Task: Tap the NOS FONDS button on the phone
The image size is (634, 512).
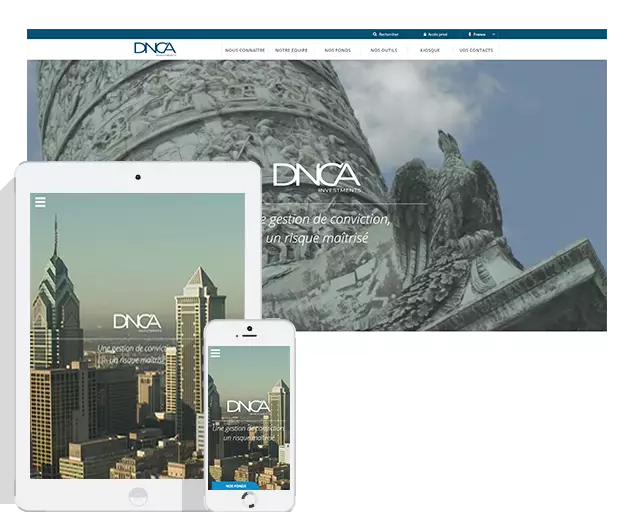Action: coord(236,486)
